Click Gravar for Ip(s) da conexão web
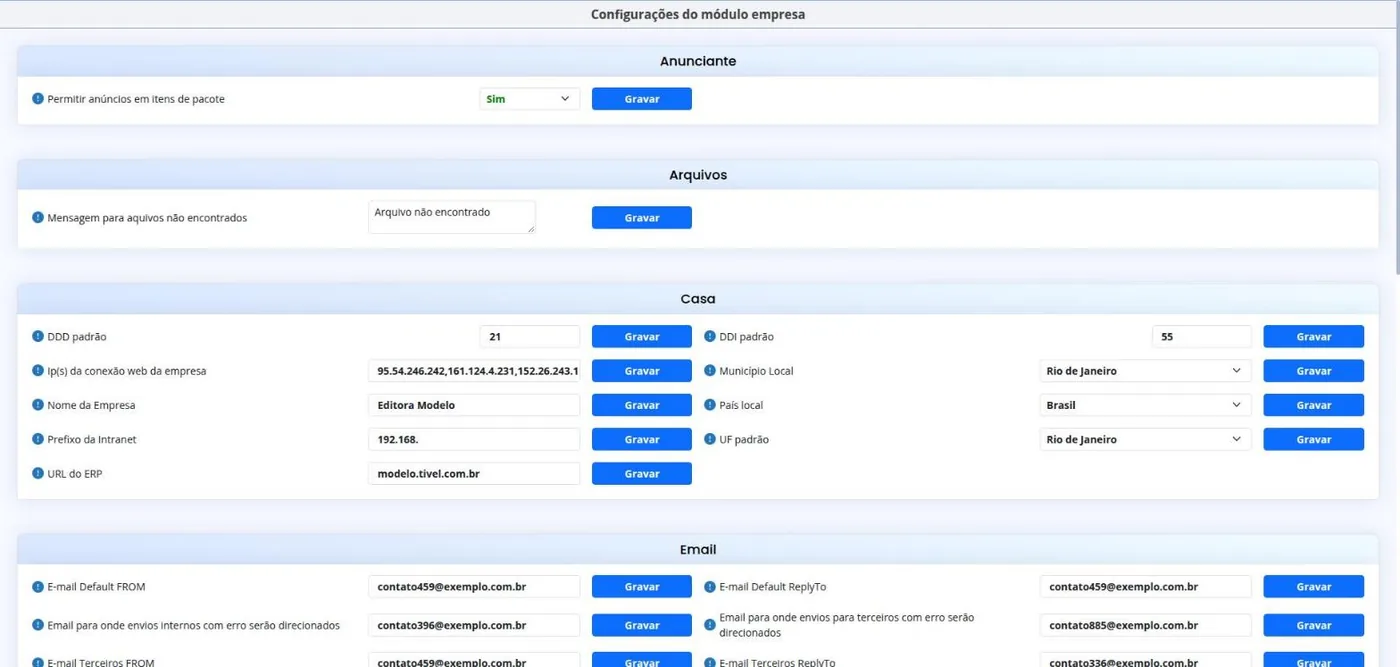Viewport: 1400px width, 667px height. [x=642, y=371]
